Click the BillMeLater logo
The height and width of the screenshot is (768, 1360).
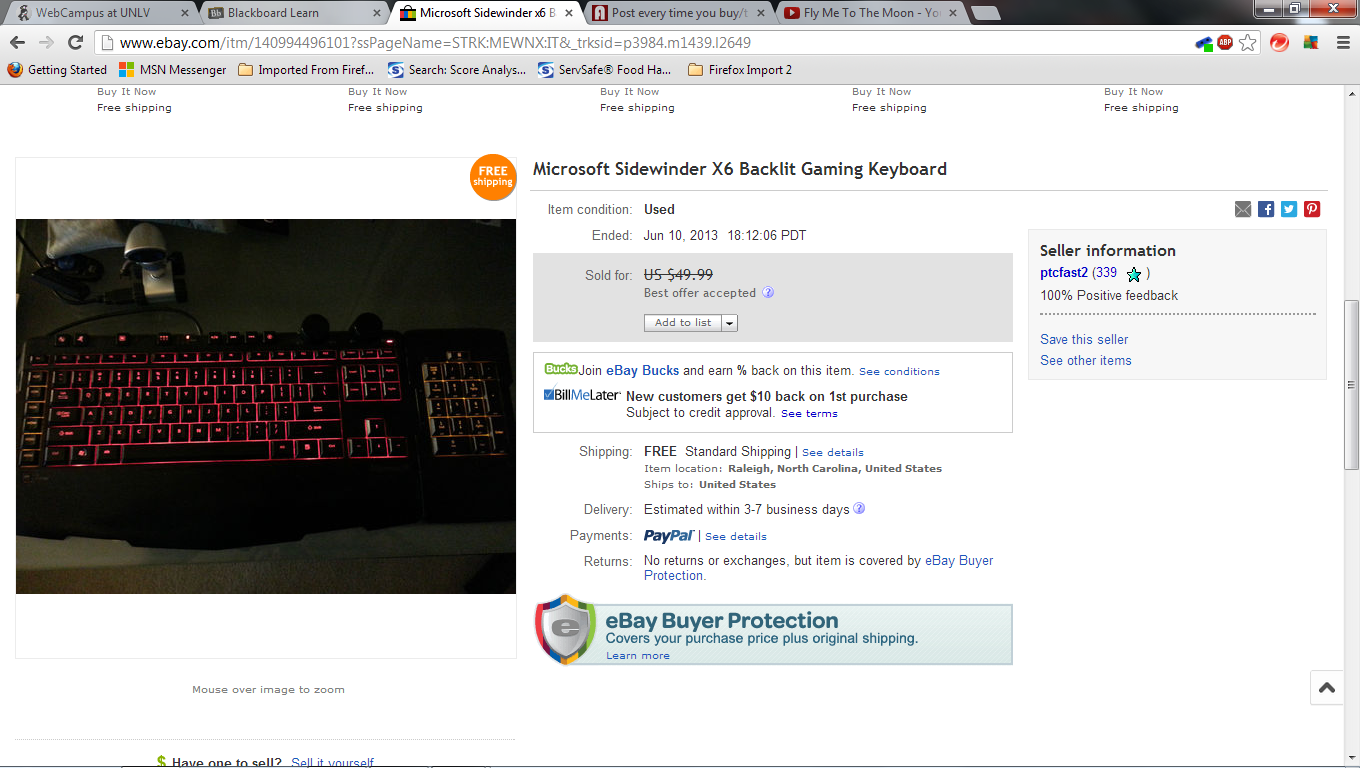click(x=582, y=395)
